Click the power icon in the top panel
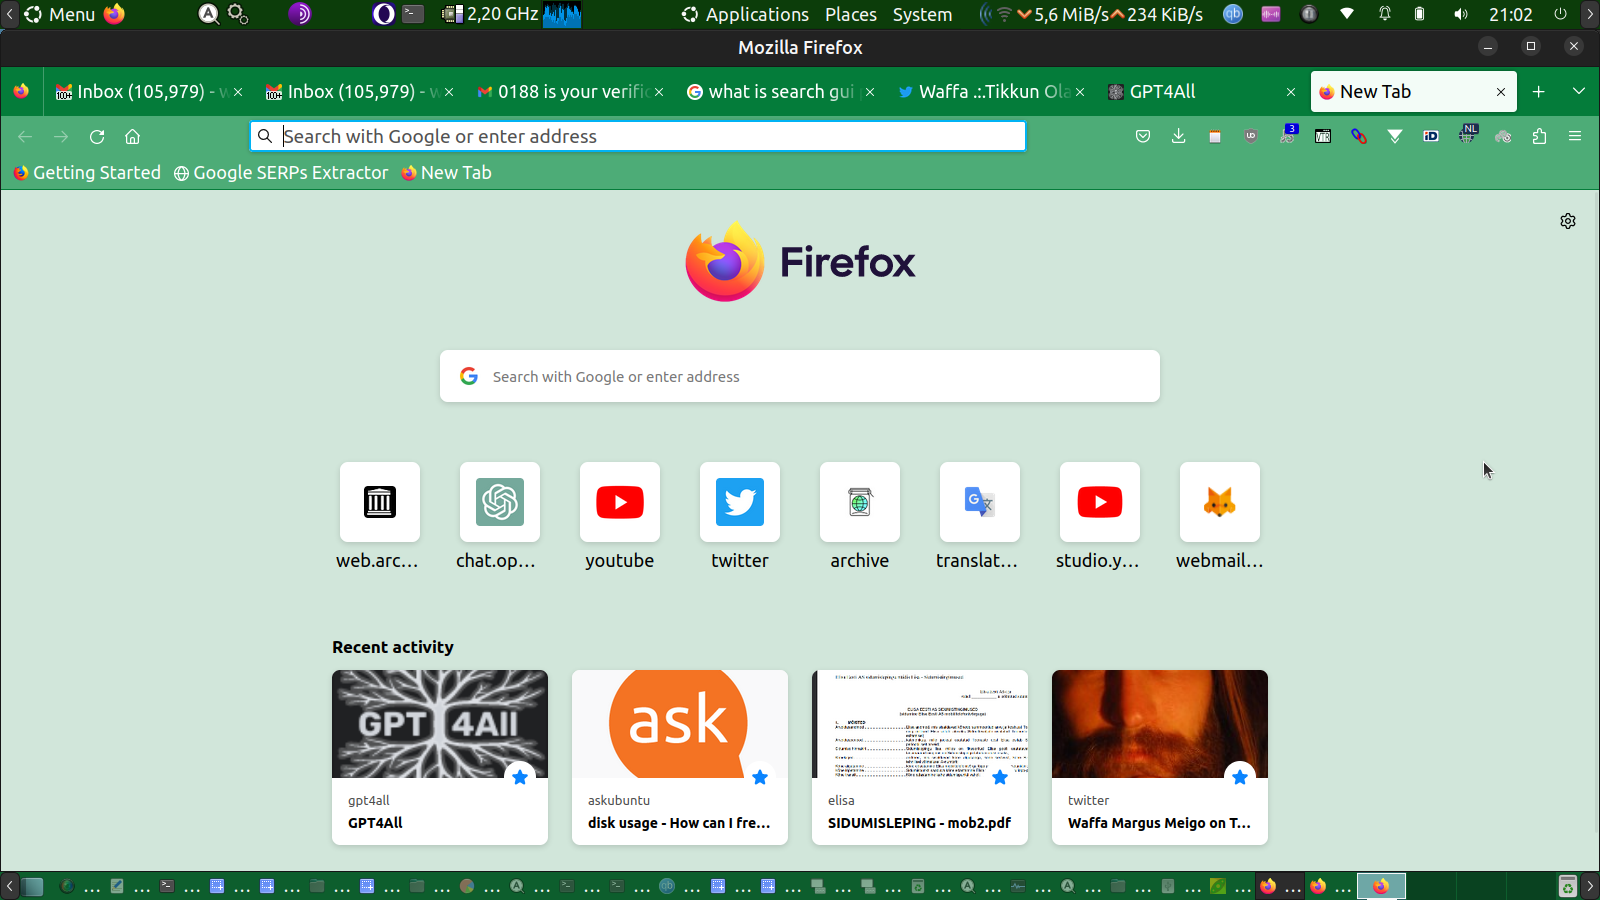The image size is (1600, 900). click(1561, 14)
